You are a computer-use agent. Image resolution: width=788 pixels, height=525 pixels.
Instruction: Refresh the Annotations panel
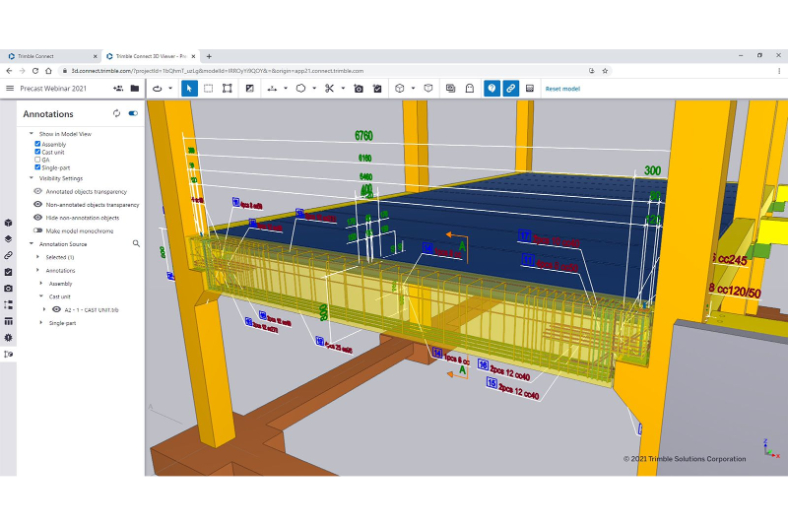point(117,114)
